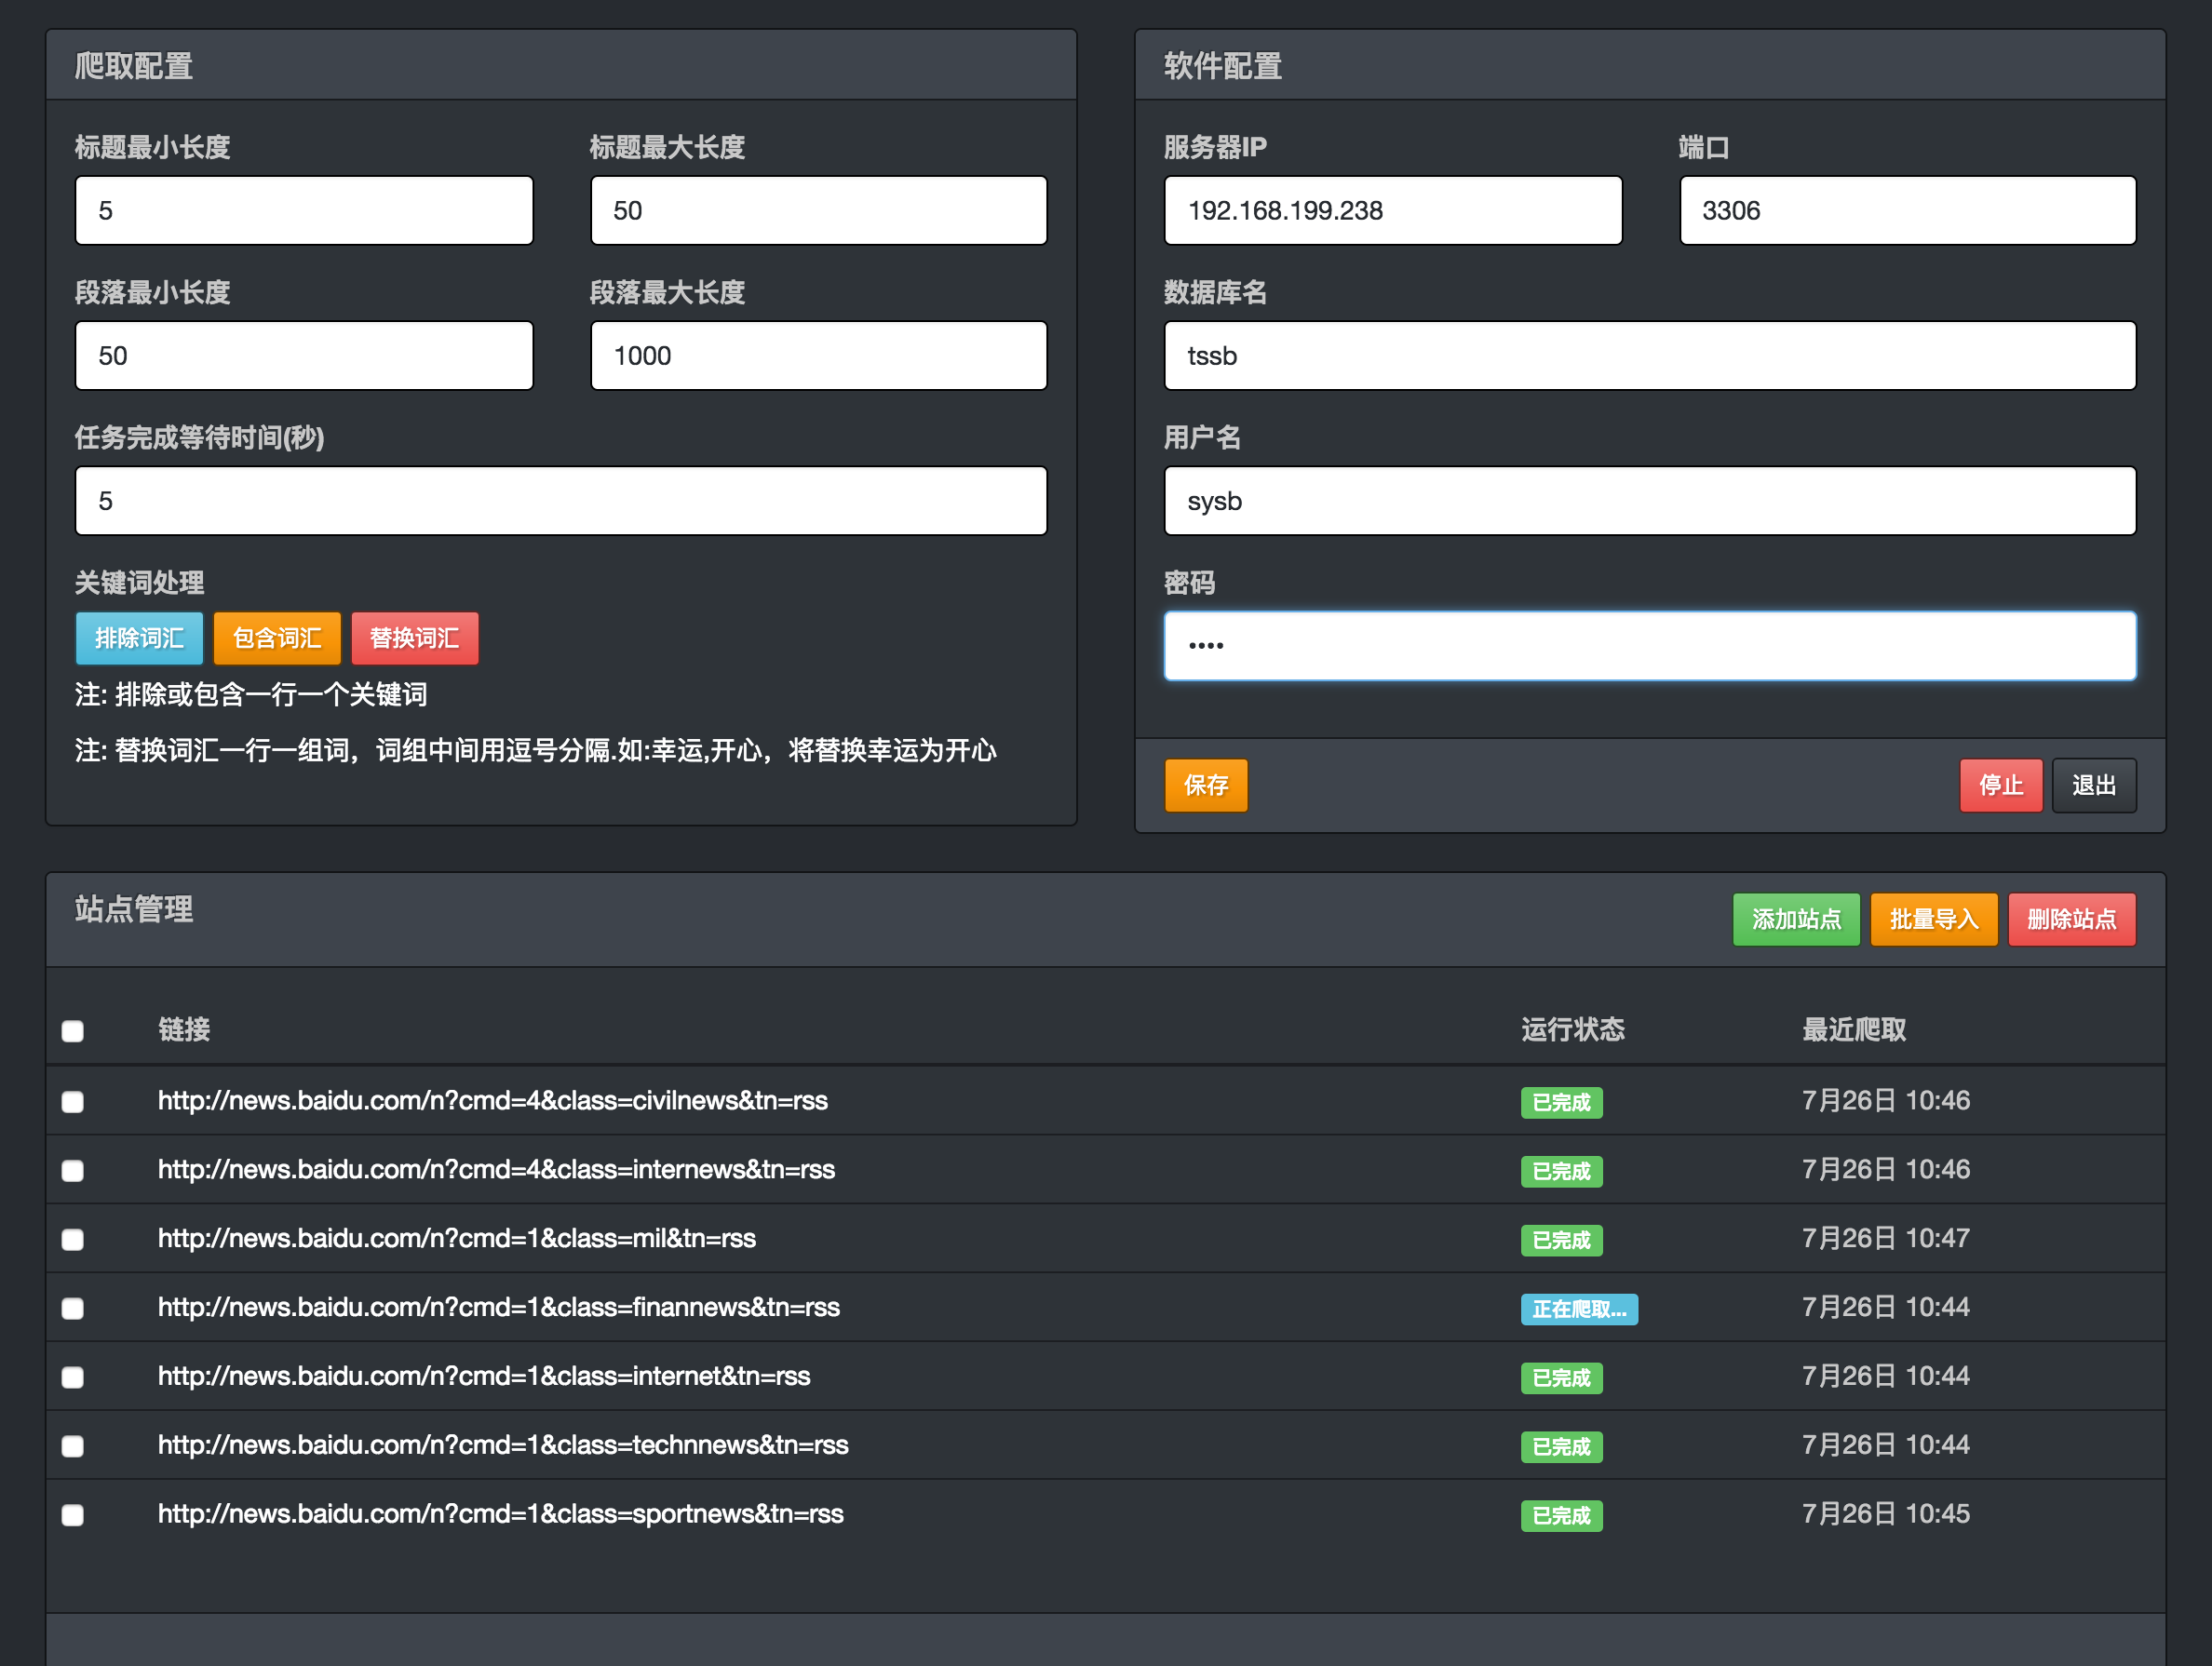Edit the 段落最小长度 field
The image size is (2212, 1666).
304,355
